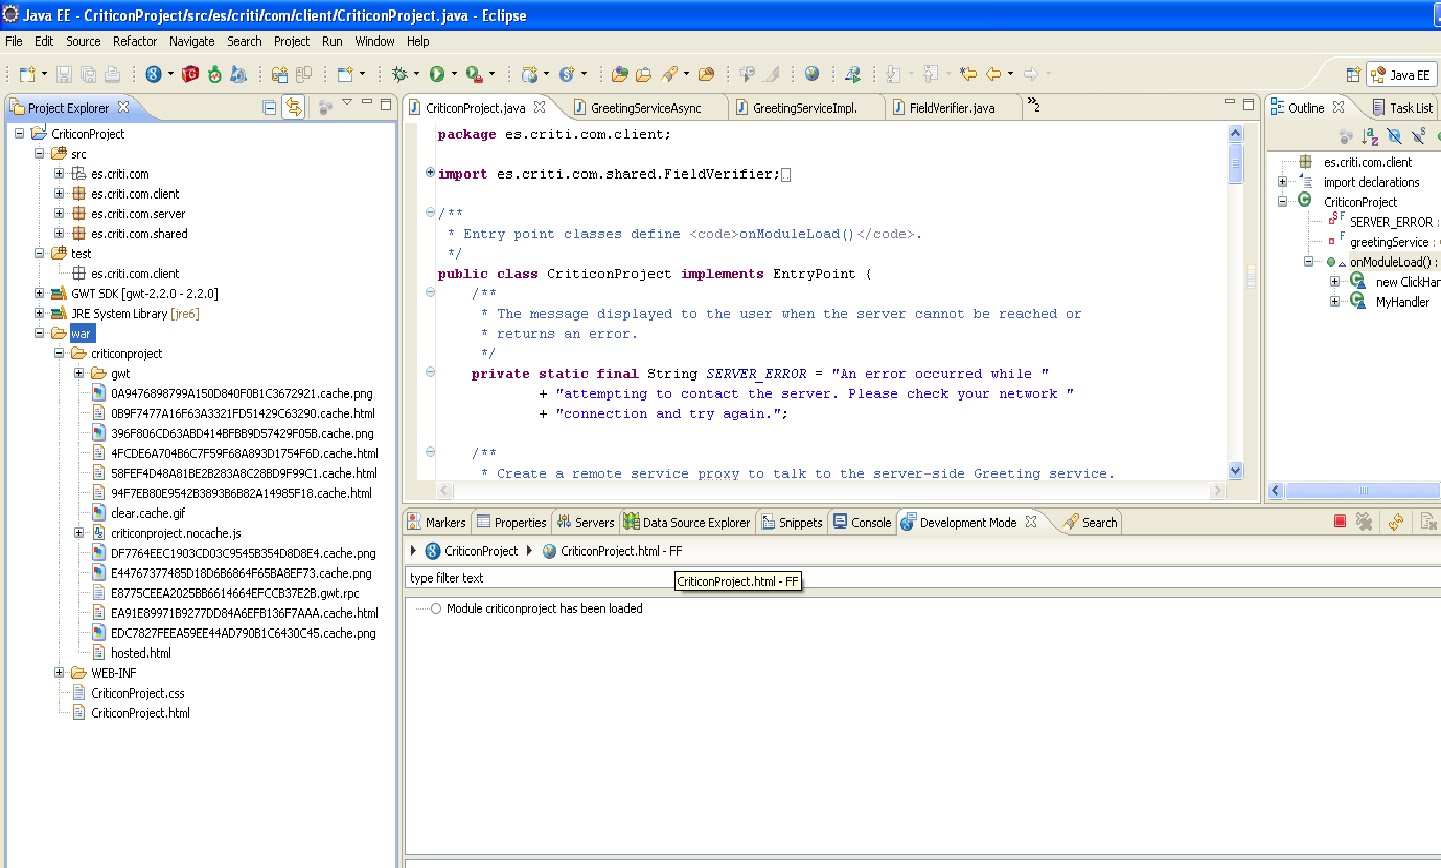This screenshot has width=1441, height=868.
Task: Collapse the CriticonProject tree node
Action: 19,133
